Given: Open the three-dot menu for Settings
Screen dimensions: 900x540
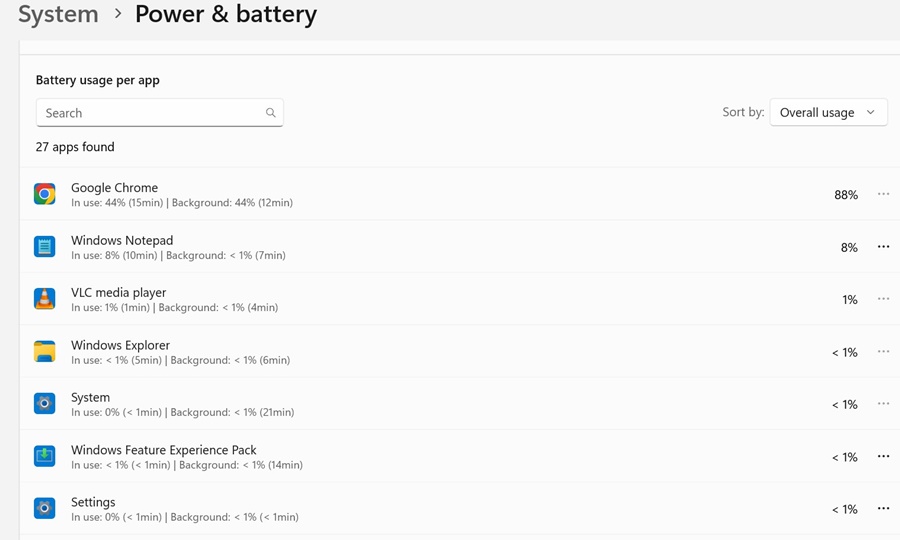Looking at the screenshot, I should (883, 509).
